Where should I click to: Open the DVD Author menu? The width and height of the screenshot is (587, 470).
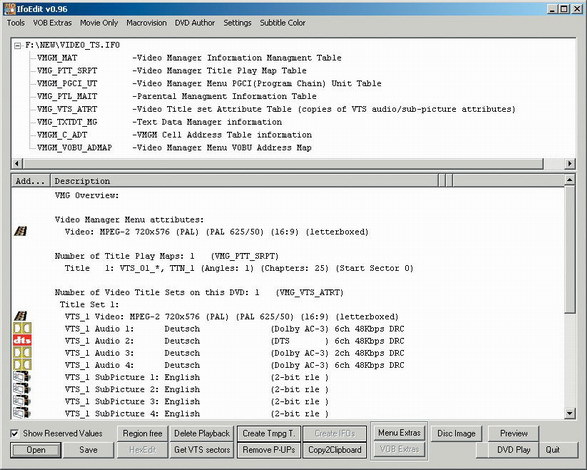click(195, 23)
